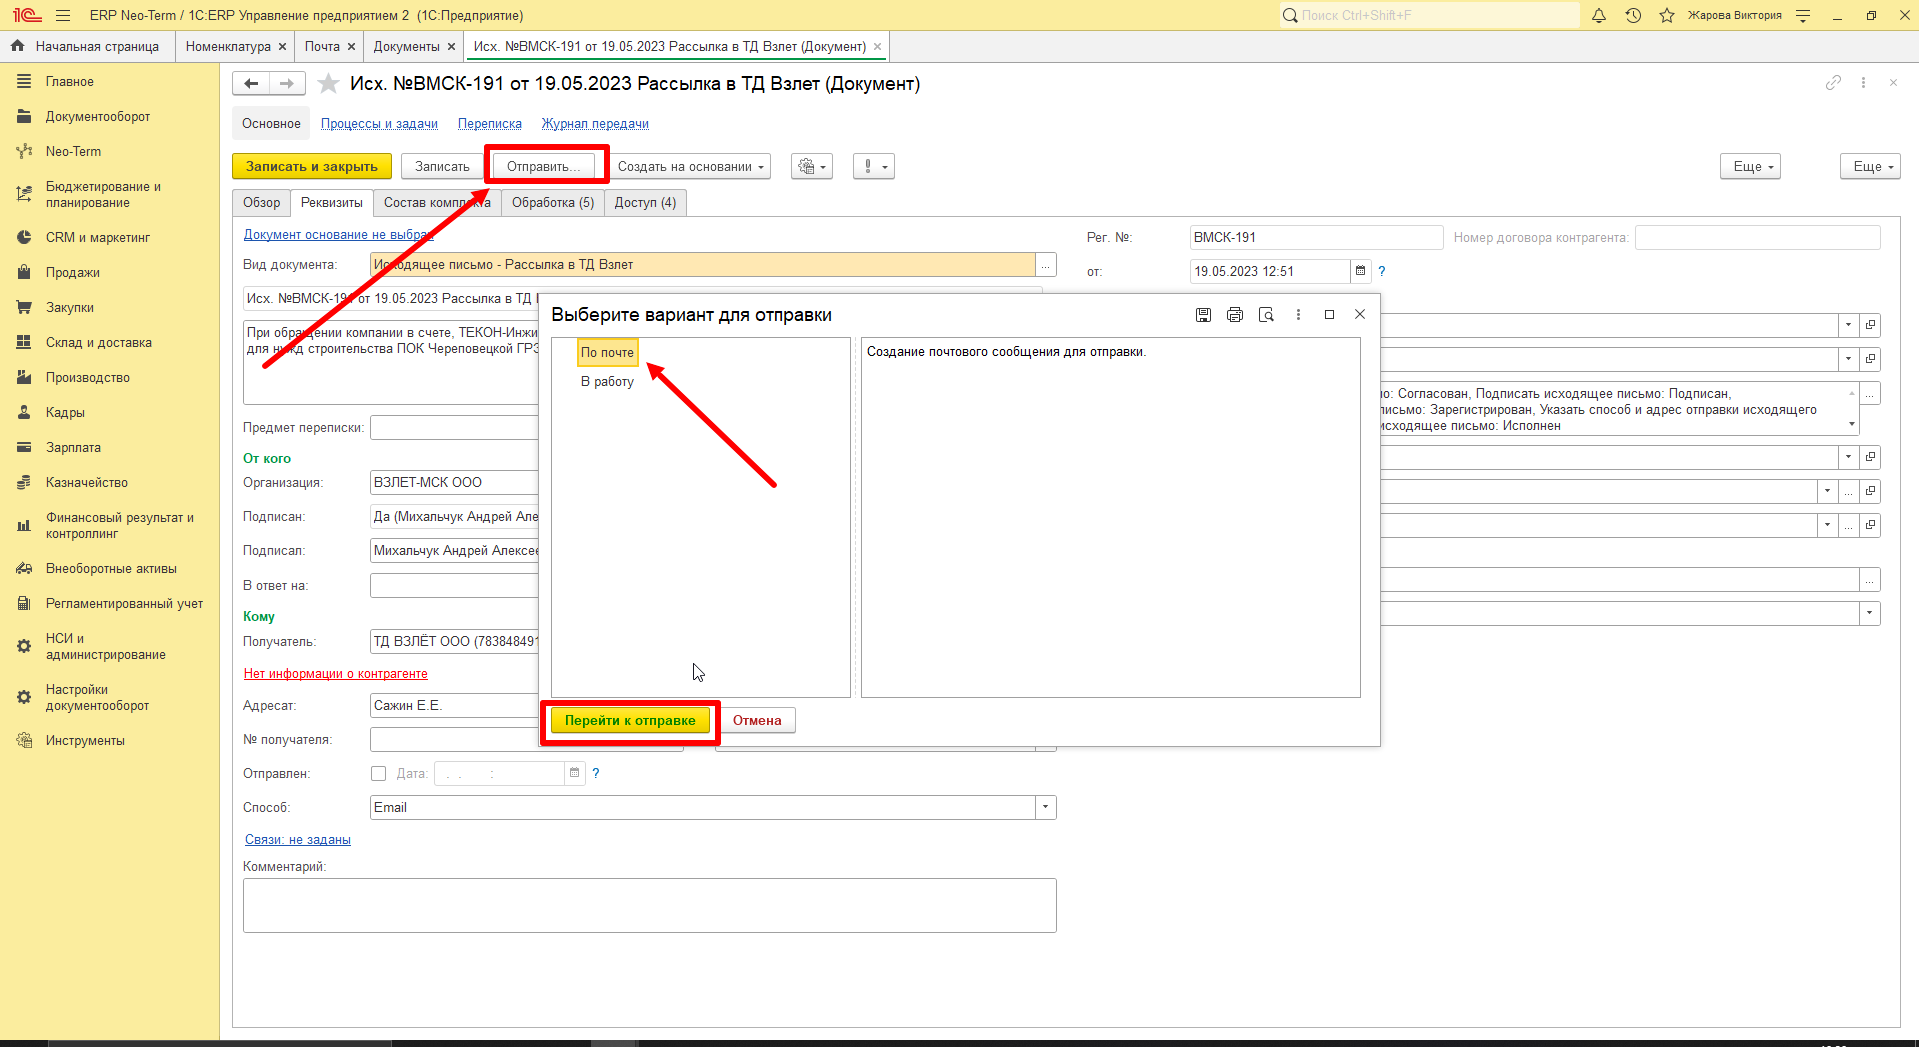Add document to favorites star
Screen dimensions: 1919x1047
328,84
